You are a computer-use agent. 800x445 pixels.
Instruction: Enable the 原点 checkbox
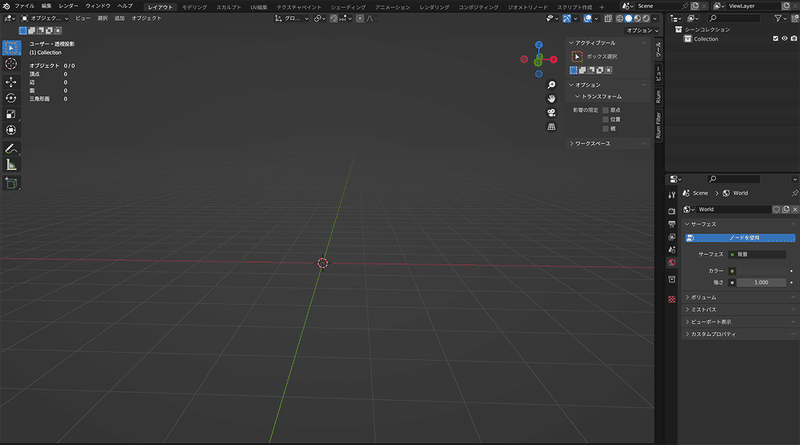606,110
